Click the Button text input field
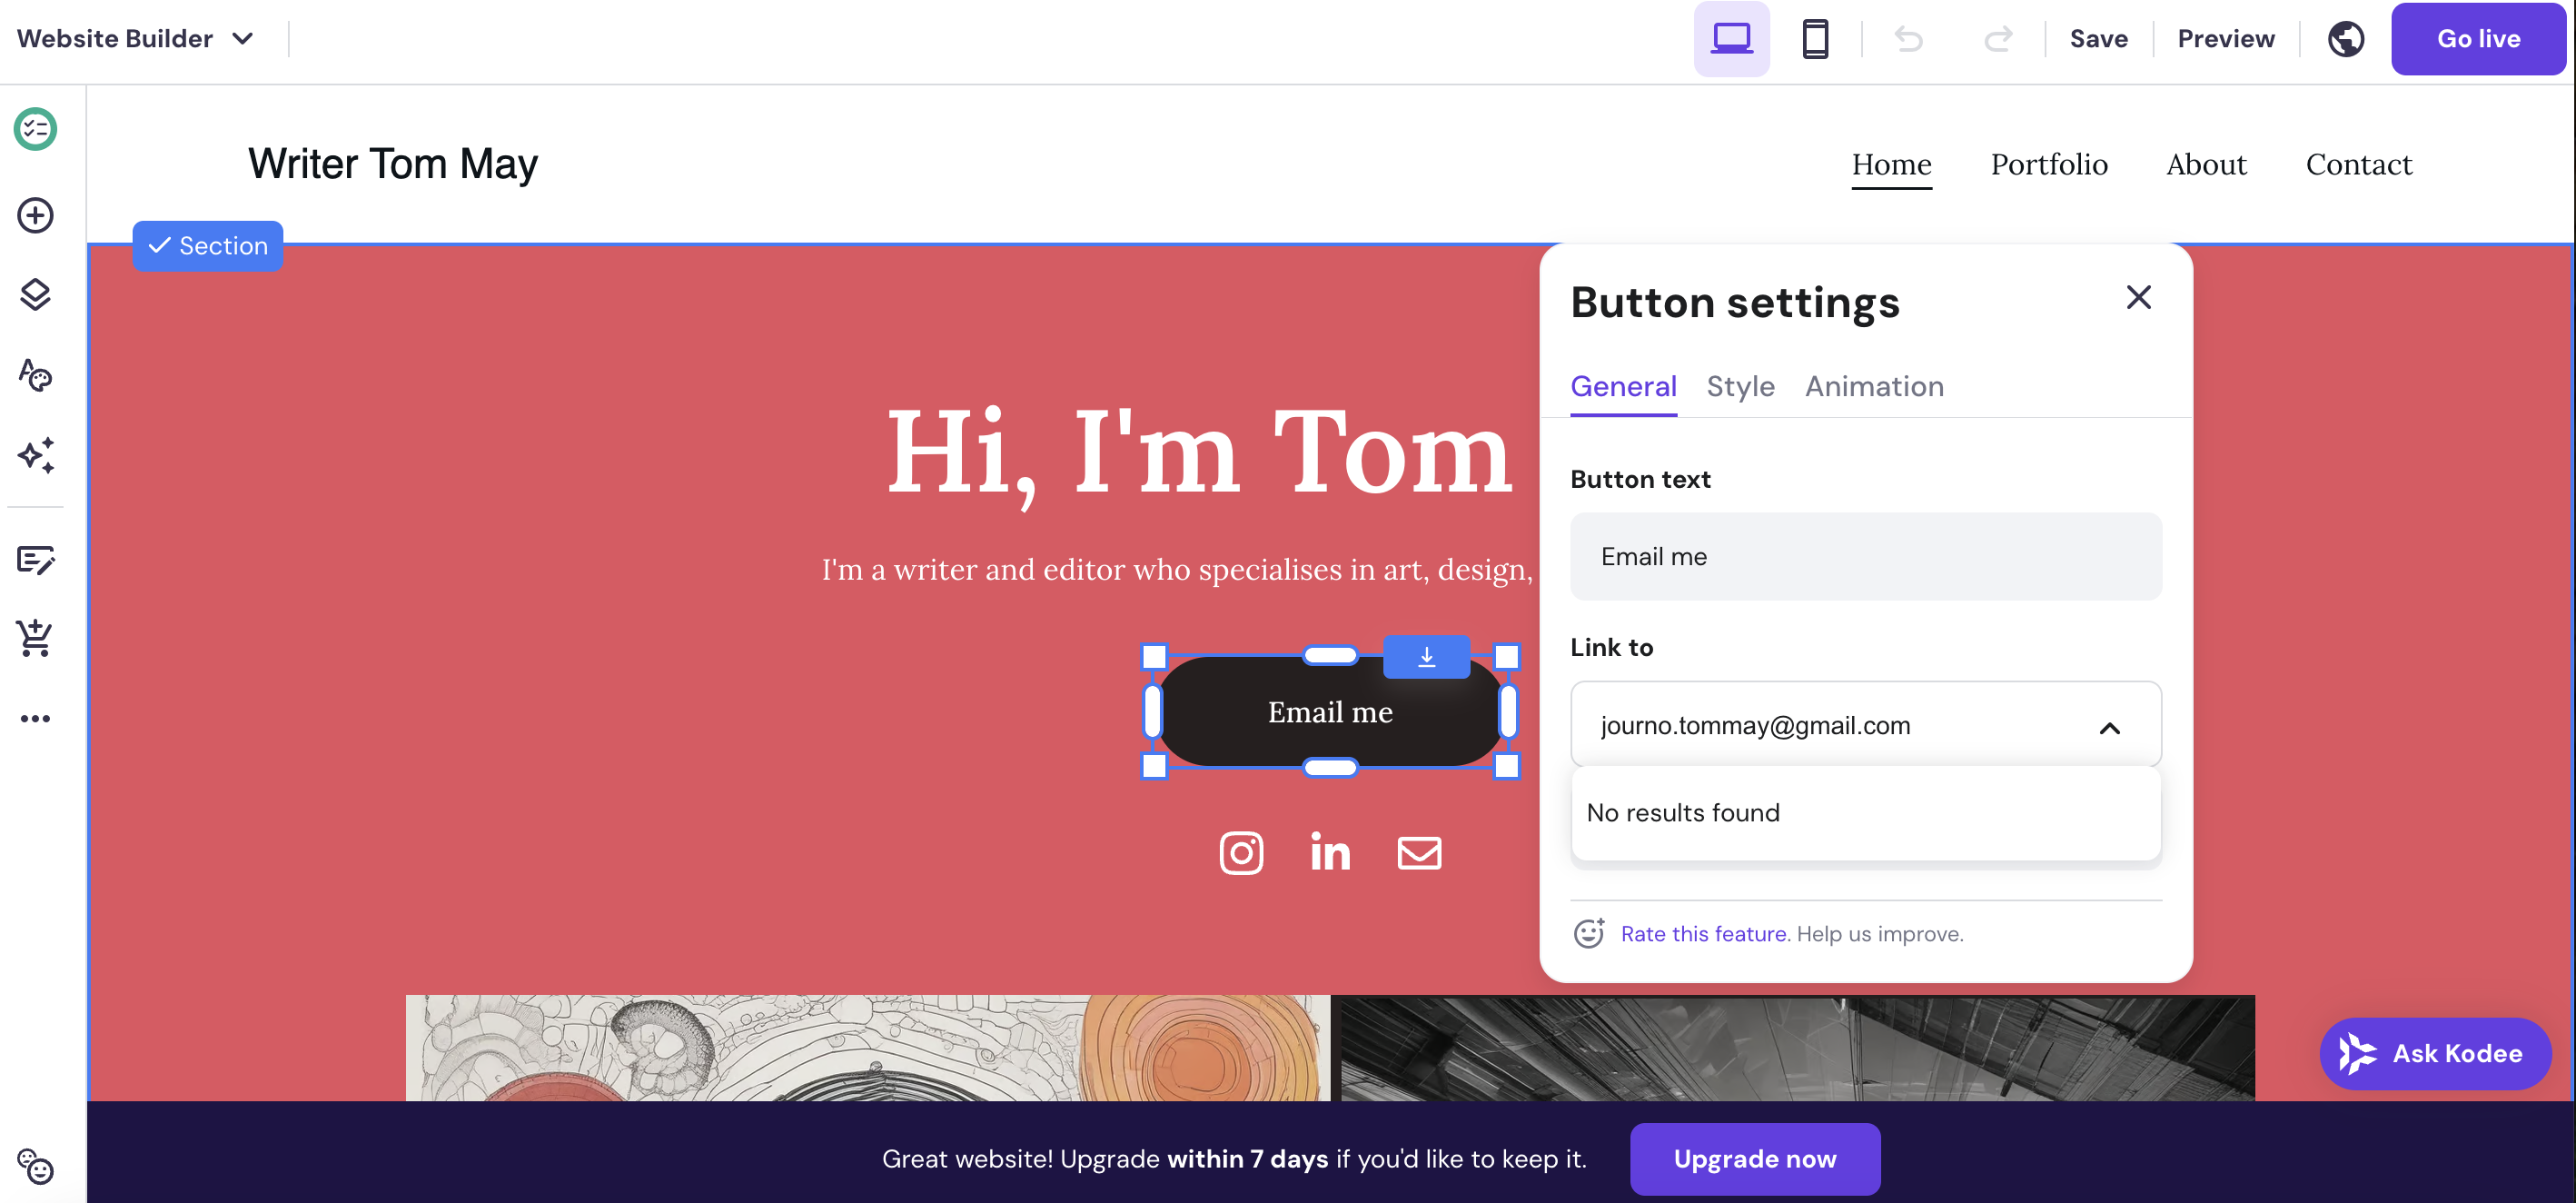 tap(1865, 557)
